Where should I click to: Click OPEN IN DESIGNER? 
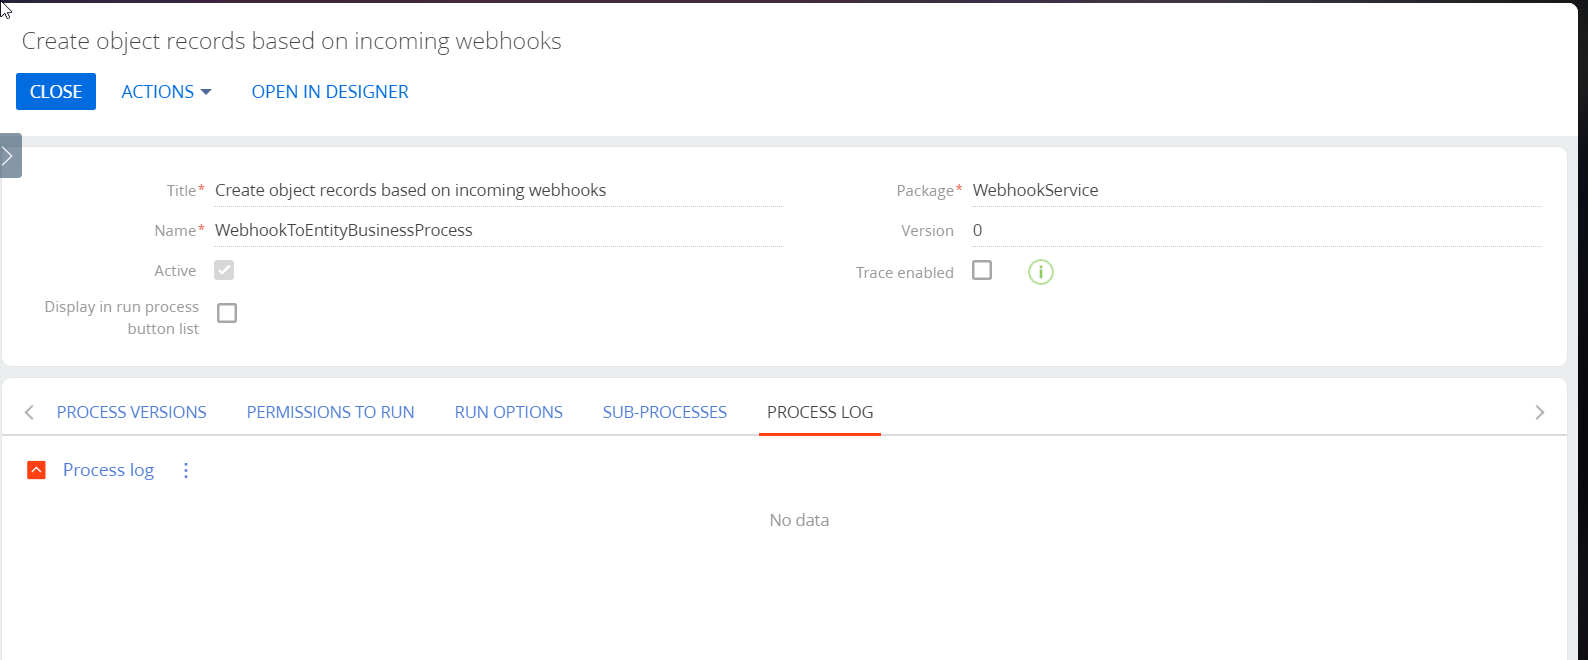(330, 92)
